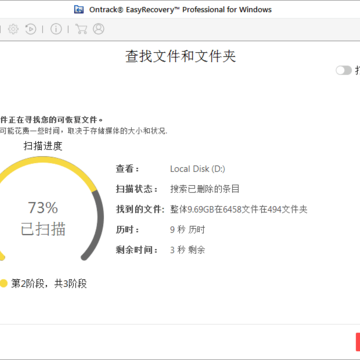The height and width of the screenshot is (360, 360).
Task: Click the window title 'Ontrack® EasyRecovery™ Professional for Windows'
Action: tap(180, 10)
